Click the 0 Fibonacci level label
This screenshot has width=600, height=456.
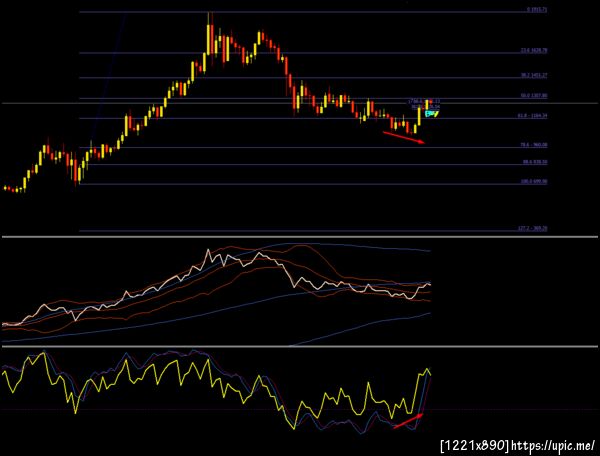coord(536,10)
